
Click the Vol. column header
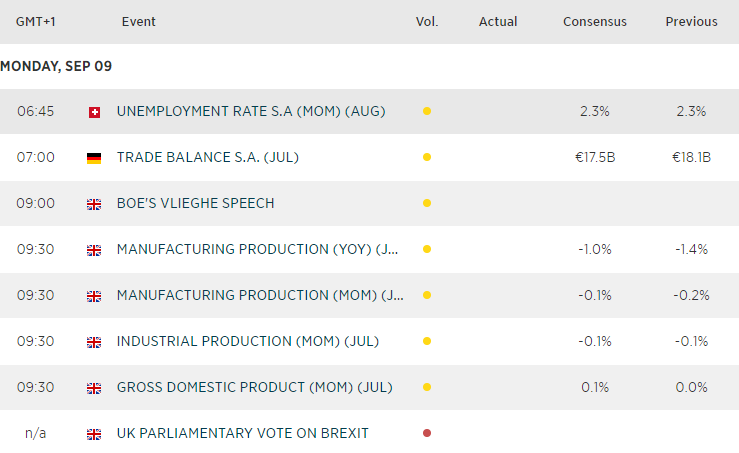(427, 22)
